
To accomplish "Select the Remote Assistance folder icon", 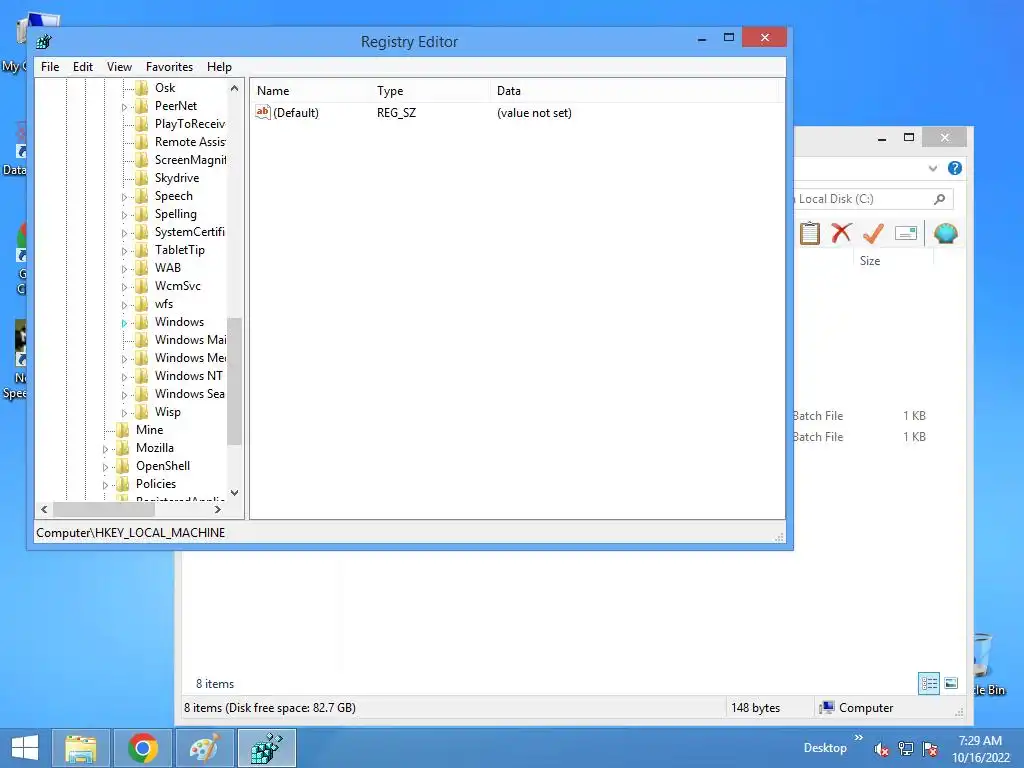I will point(141,142).
